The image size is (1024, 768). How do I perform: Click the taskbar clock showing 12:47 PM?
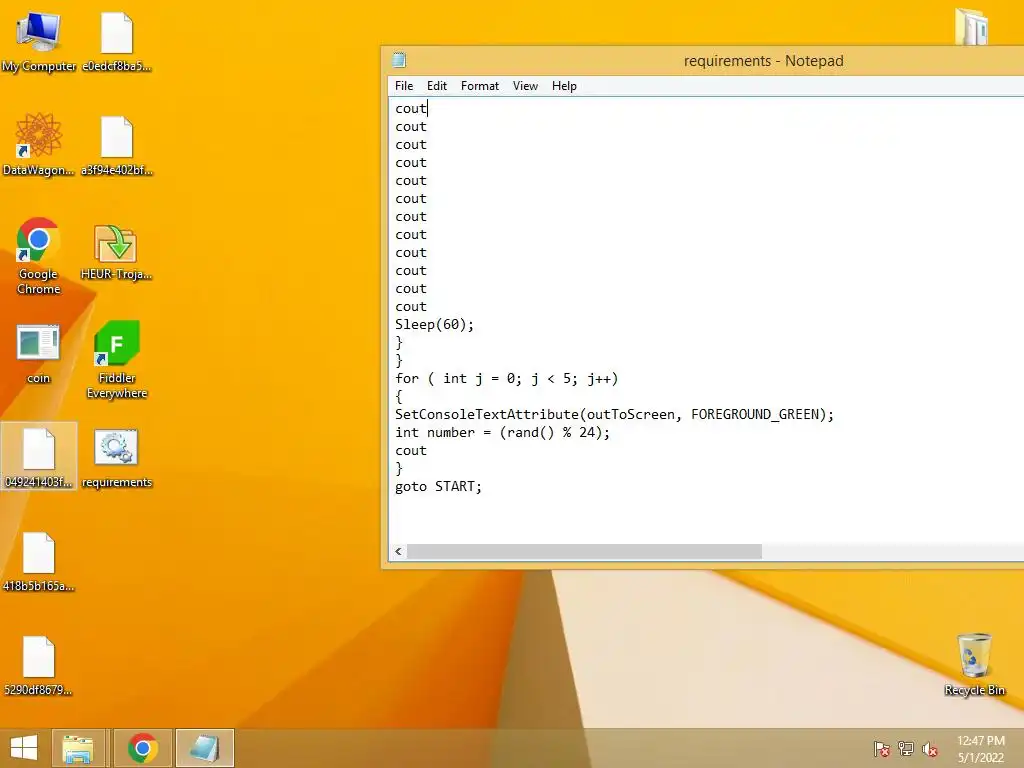click(981, 749)
